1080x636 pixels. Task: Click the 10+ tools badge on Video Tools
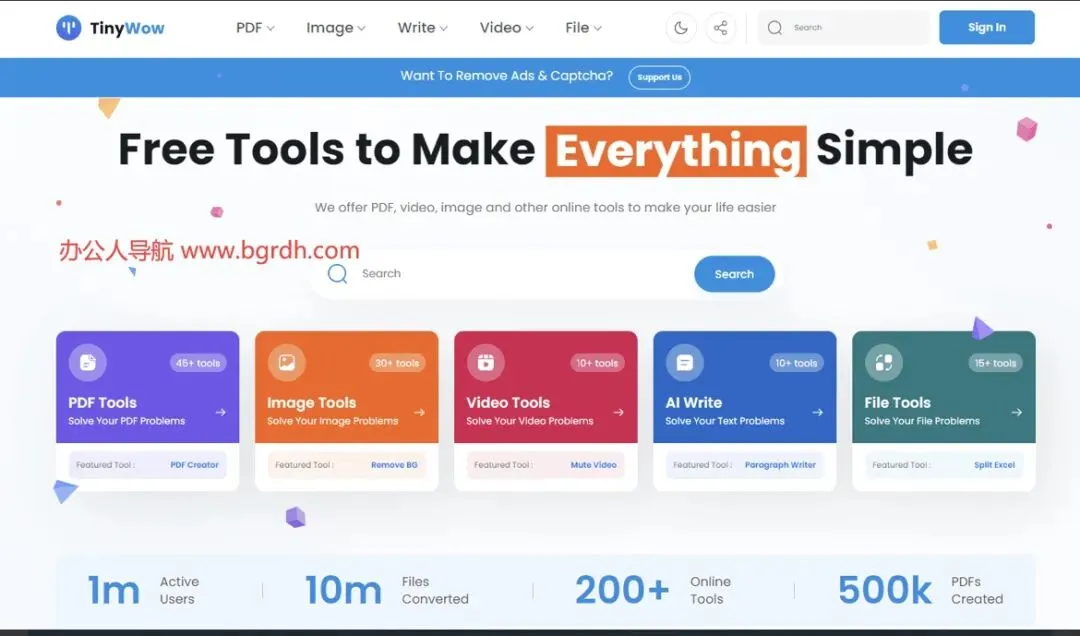coord(596,363)
